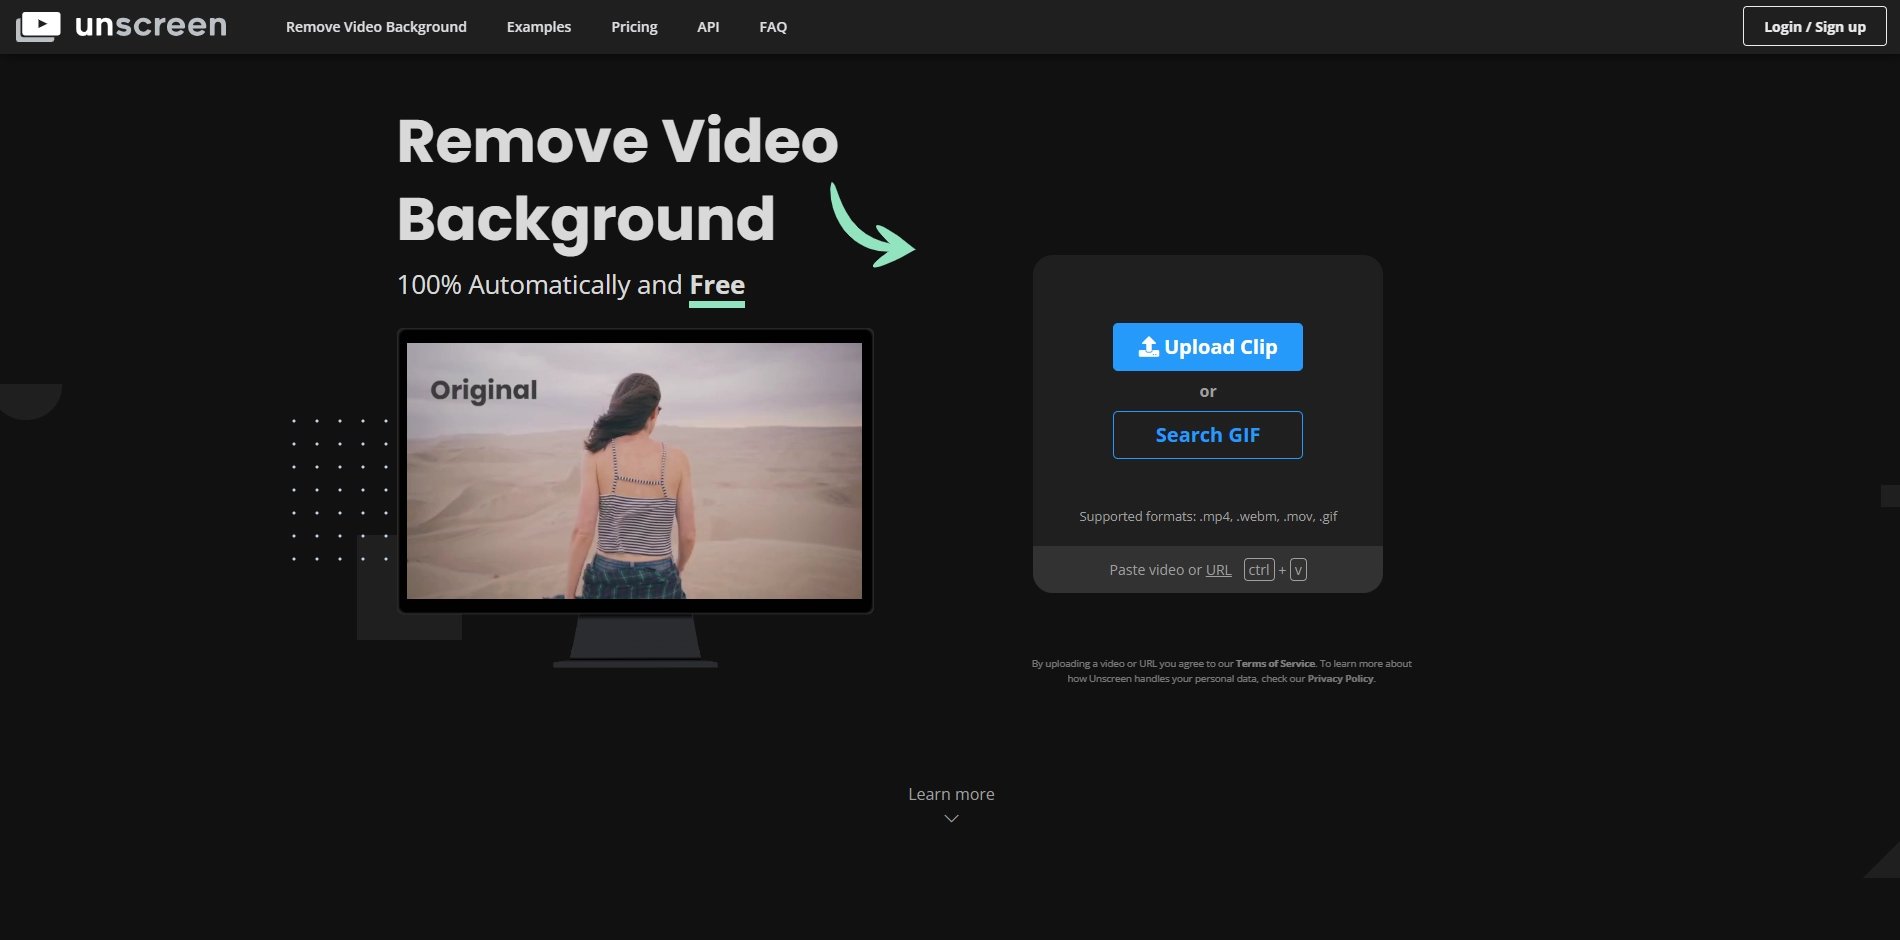Go to the Examples page

pos(539,27)
